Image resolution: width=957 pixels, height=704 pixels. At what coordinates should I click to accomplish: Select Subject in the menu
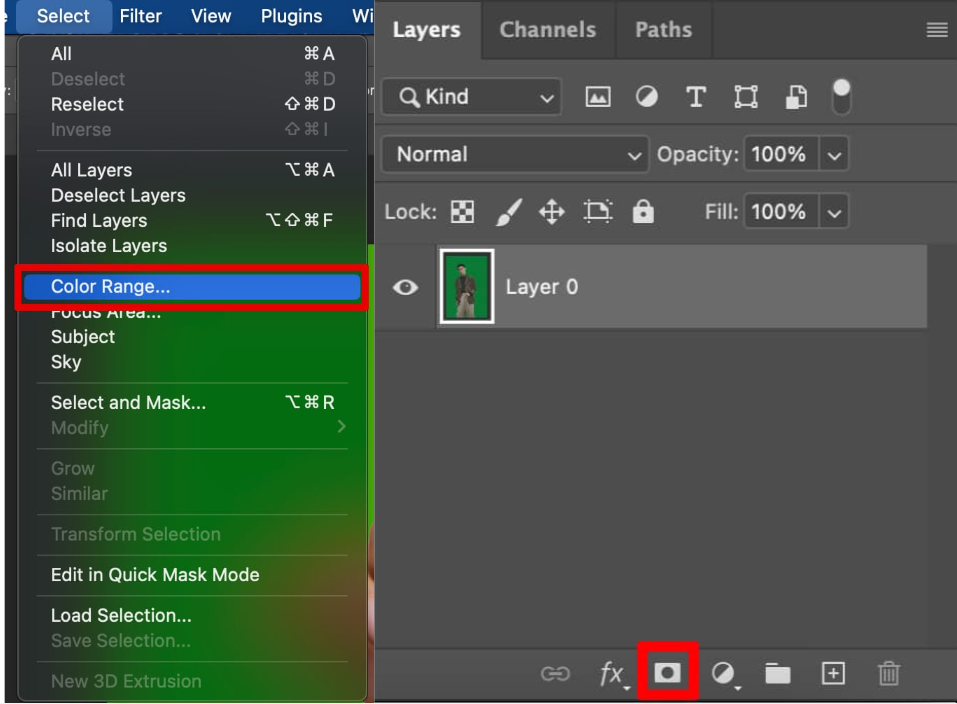82,337
